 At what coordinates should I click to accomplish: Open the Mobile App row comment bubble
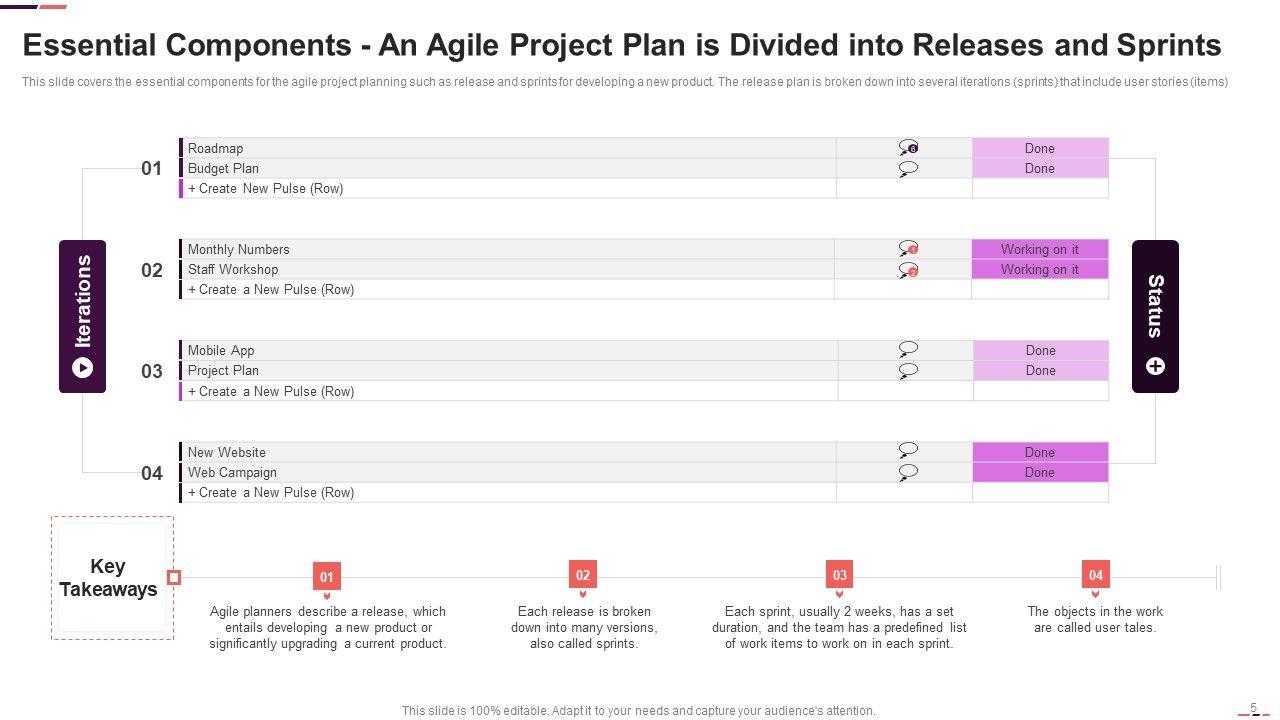(x=908, y=350)
